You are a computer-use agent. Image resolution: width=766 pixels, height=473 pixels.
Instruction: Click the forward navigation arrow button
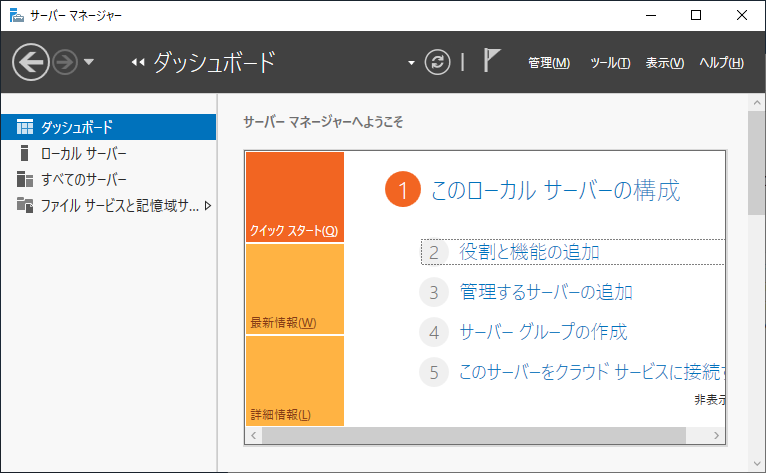click(x=65, y=62)
